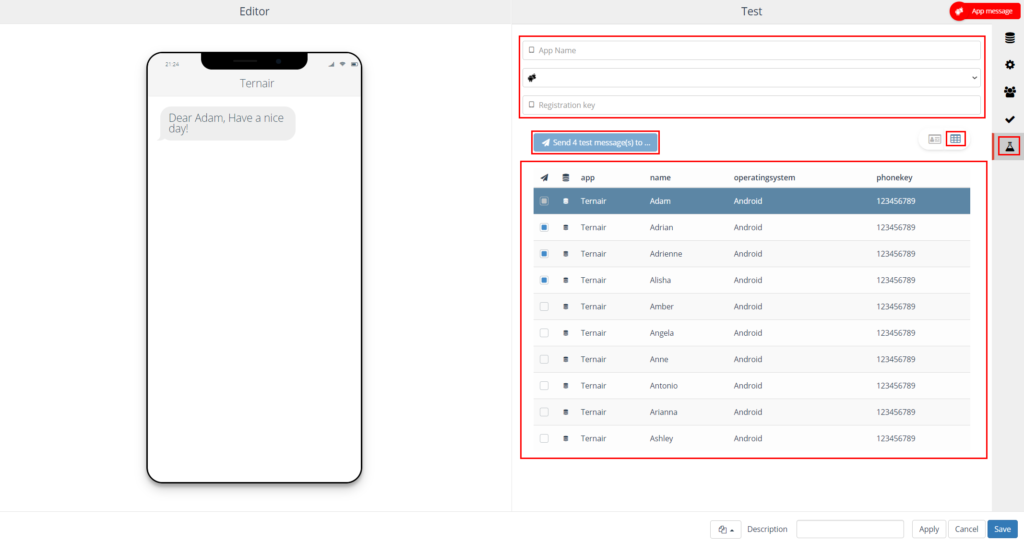Click the name cell Adrienne
This screenshot has height=542, width=1024.
665,254
